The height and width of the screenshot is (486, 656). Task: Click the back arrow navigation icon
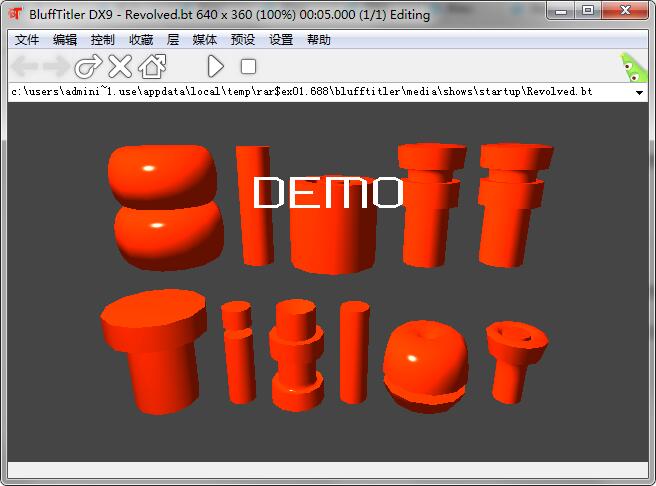point(25,66)
